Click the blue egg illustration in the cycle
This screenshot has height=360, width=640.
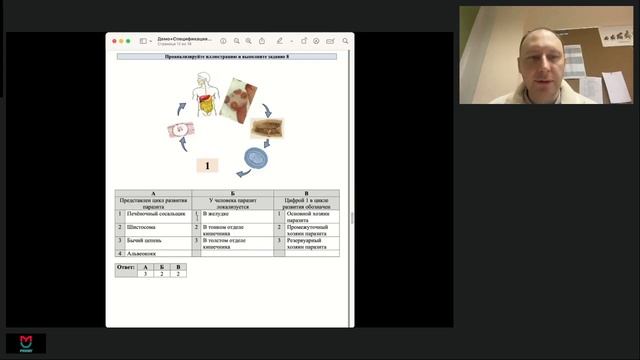(x=256, y=158)
